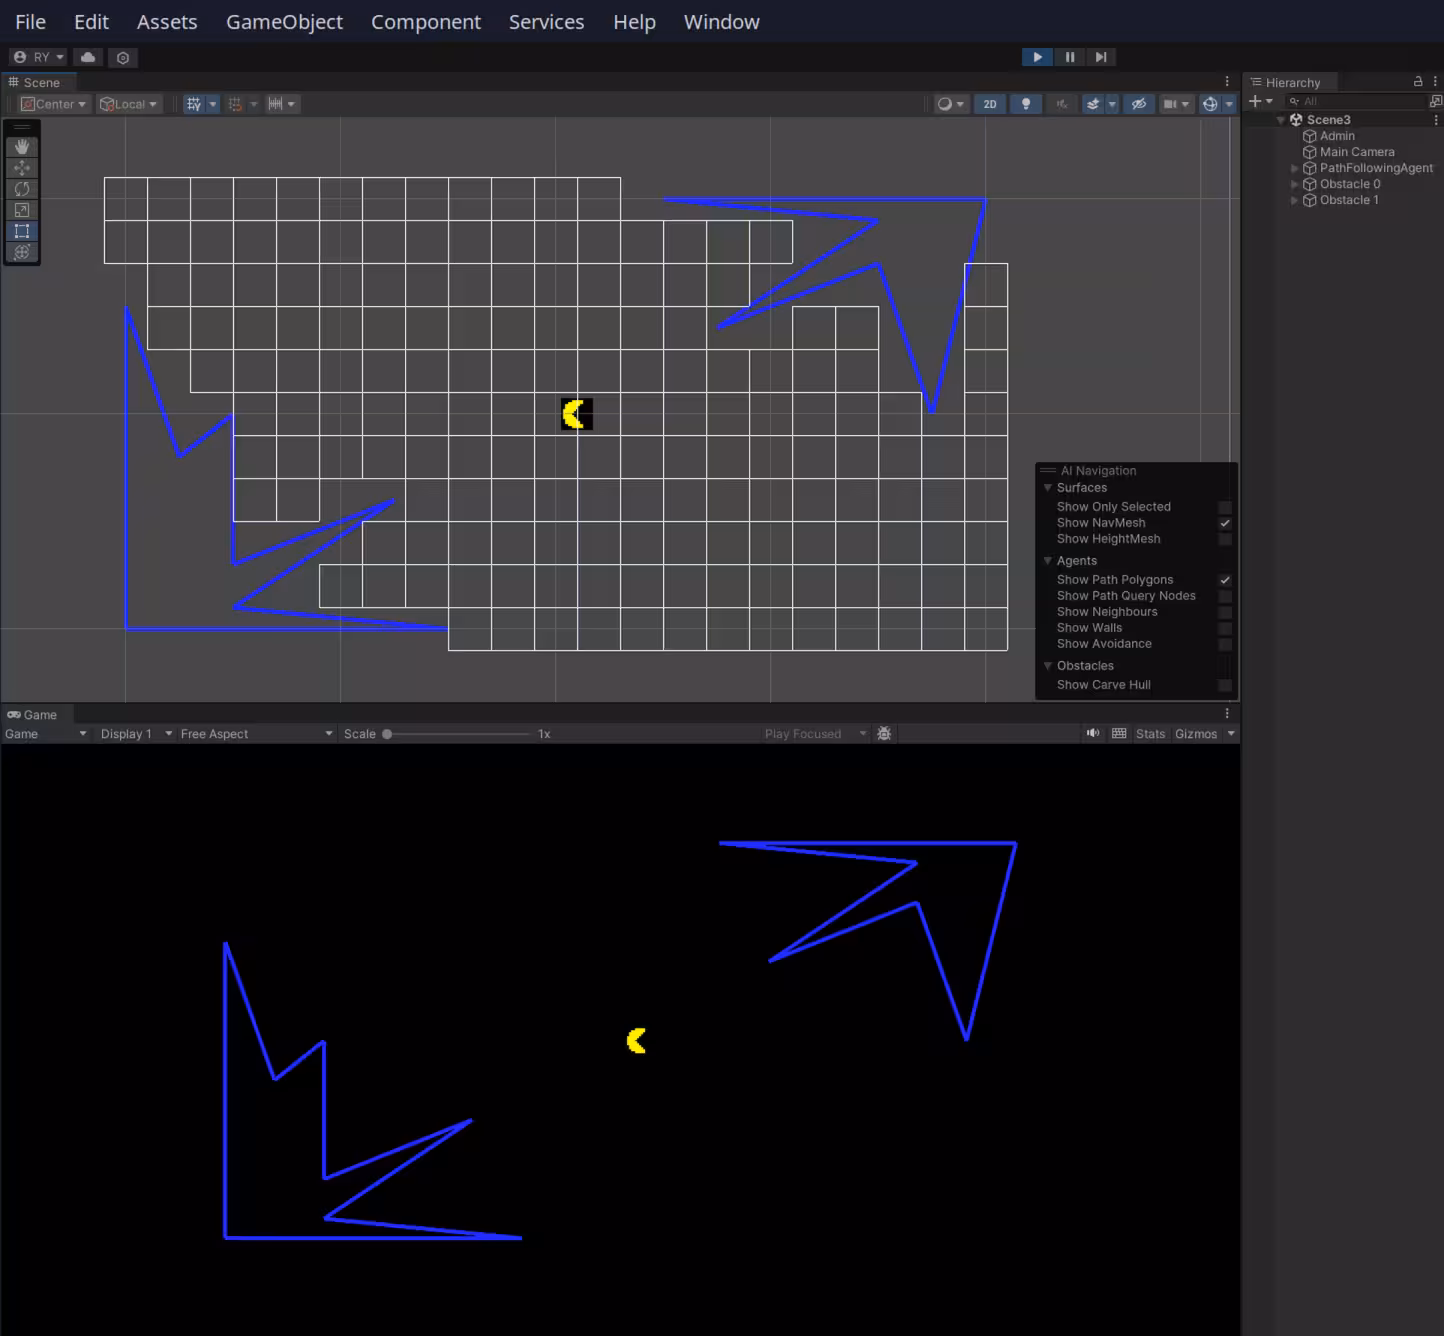Enable Show Only Selected checkbox
The image size is (1444, 1336).
(1225, 507)
